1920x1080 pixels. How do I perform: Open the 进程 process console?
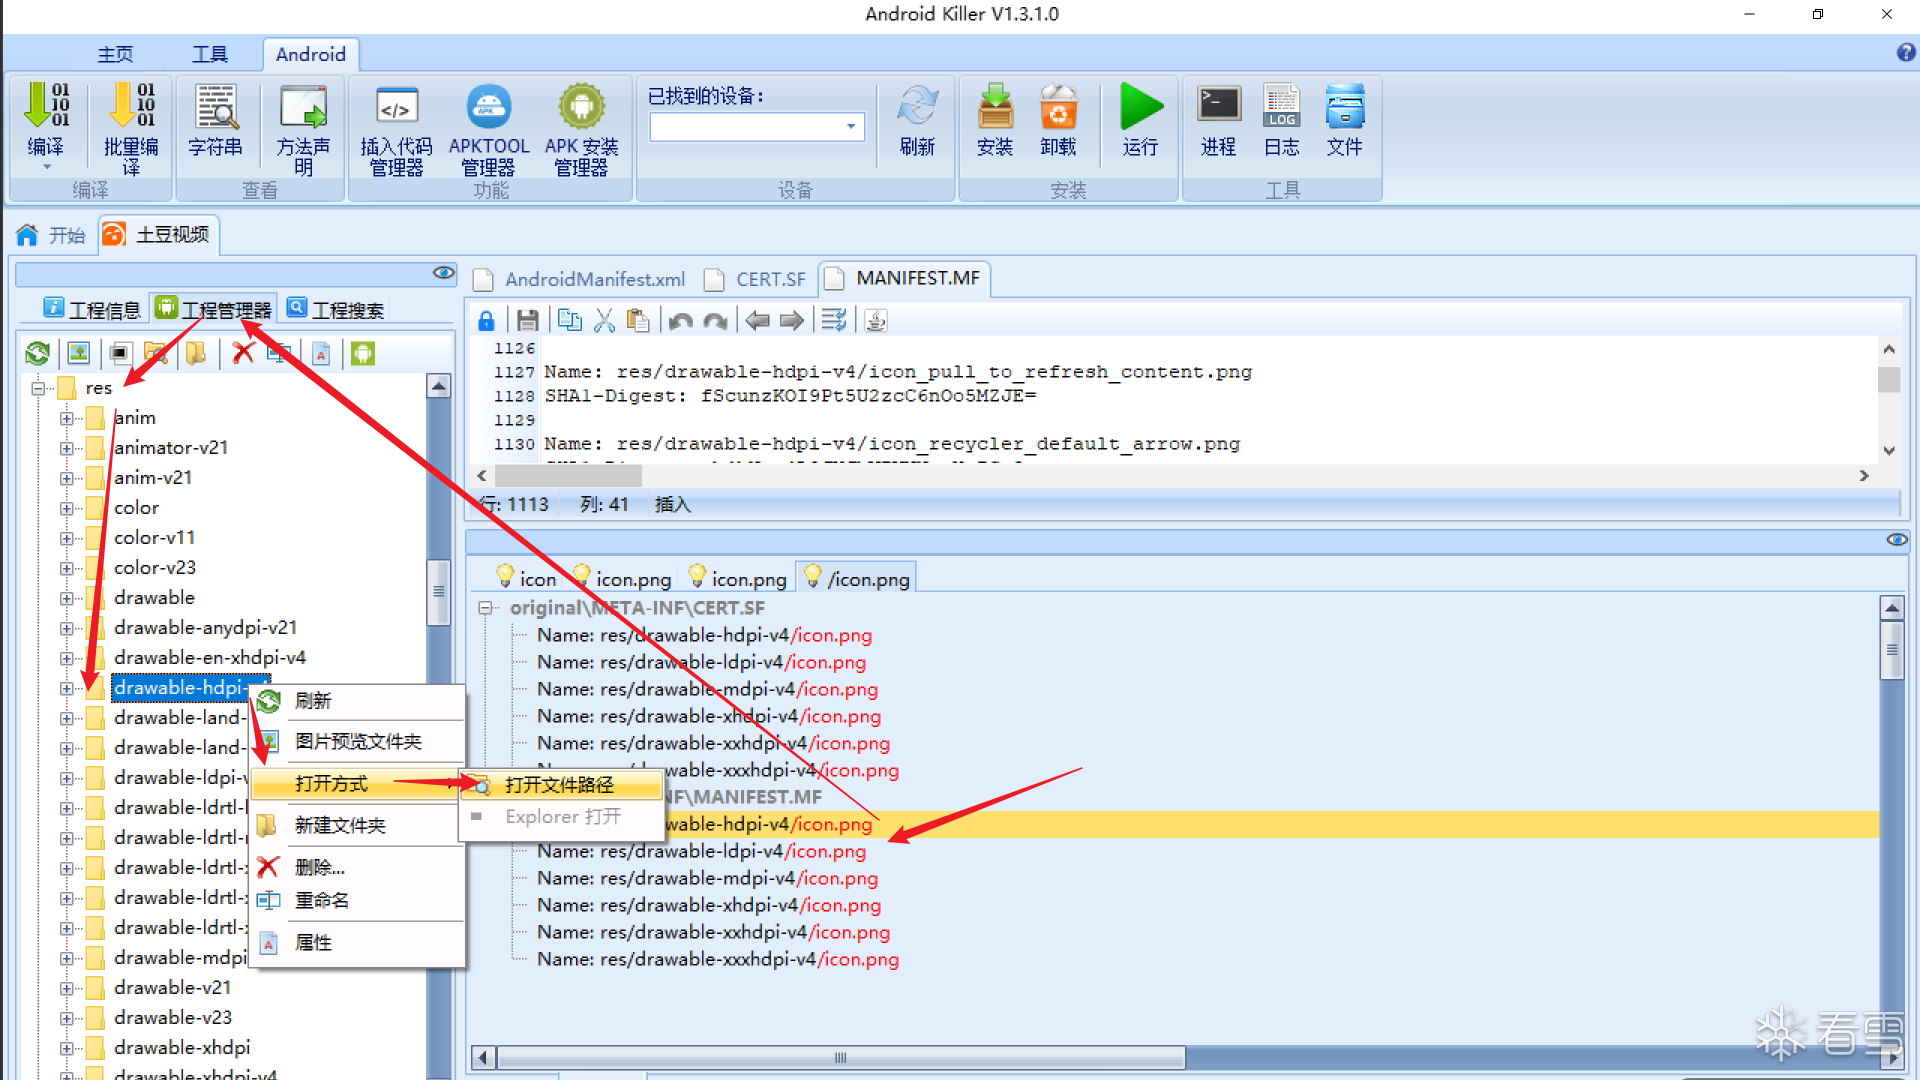coord(1219,120)
